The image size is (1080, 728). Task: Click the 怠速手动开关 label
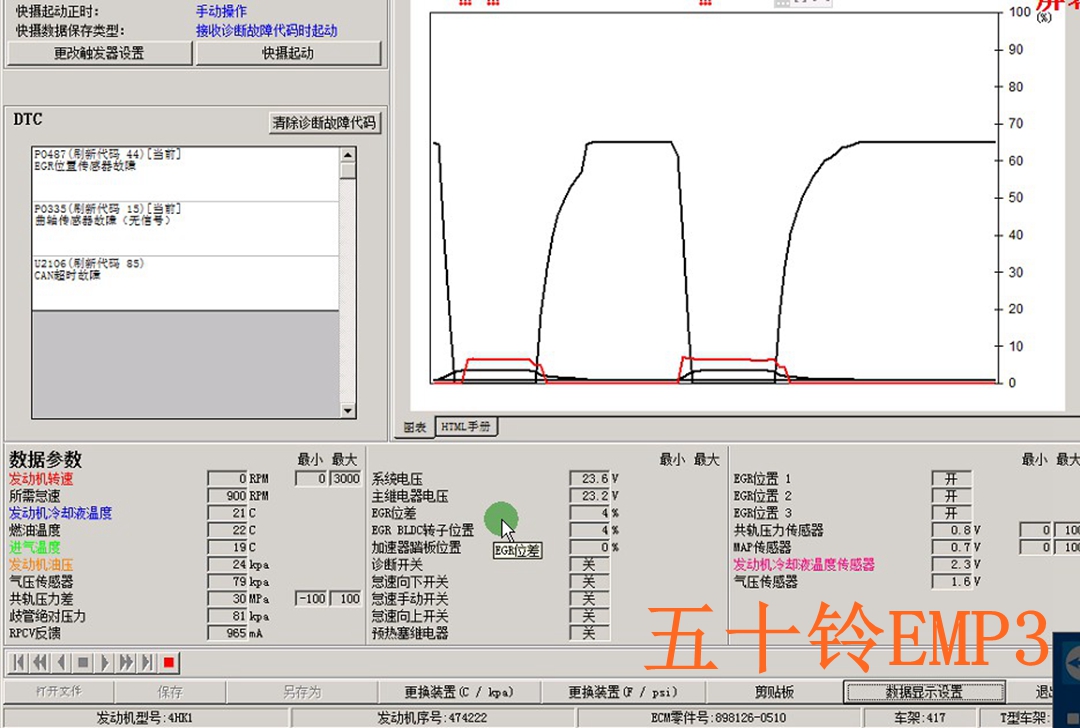tap(411, 599)
